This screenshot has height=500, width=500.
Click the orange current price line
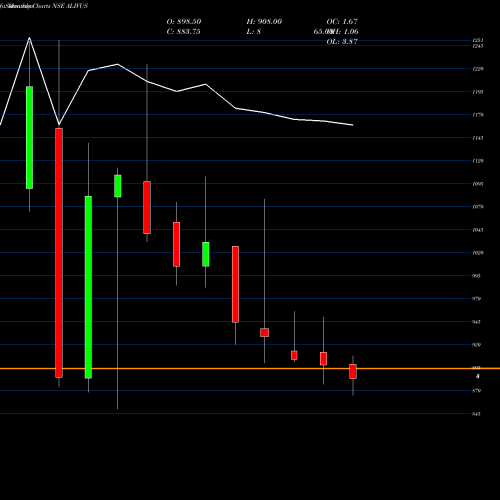click(250, 368)
